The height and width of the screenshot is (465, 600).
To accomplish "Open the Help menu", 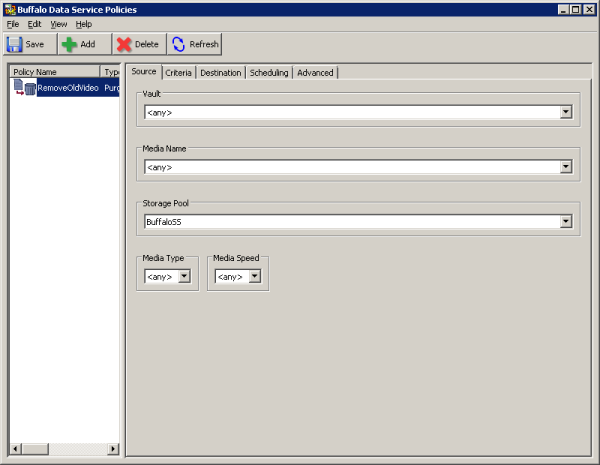I will tap(83, 24).
